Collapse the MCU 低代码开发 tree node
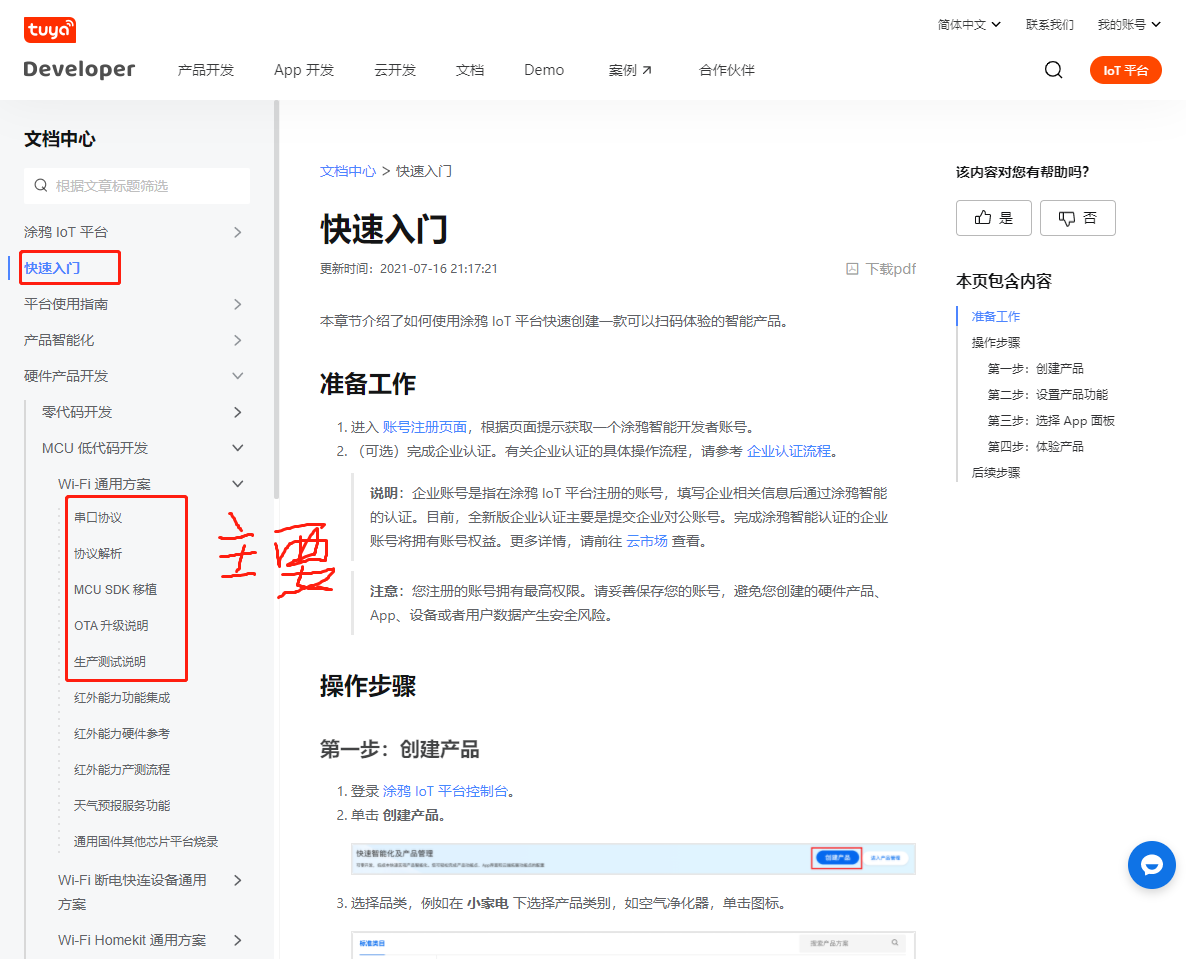This screenshot has width=1186, height=959. click(x=238, y=448)
